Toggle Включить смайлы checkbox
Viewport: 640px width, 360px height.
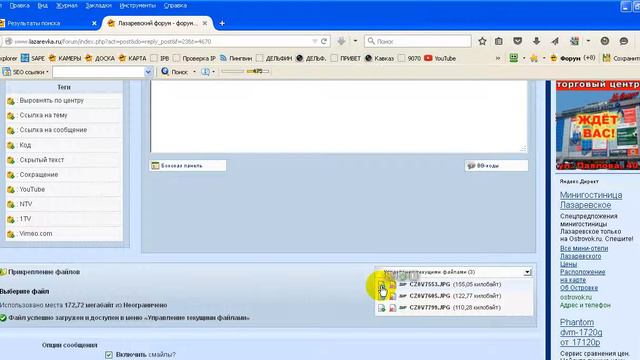click(109, 355)
